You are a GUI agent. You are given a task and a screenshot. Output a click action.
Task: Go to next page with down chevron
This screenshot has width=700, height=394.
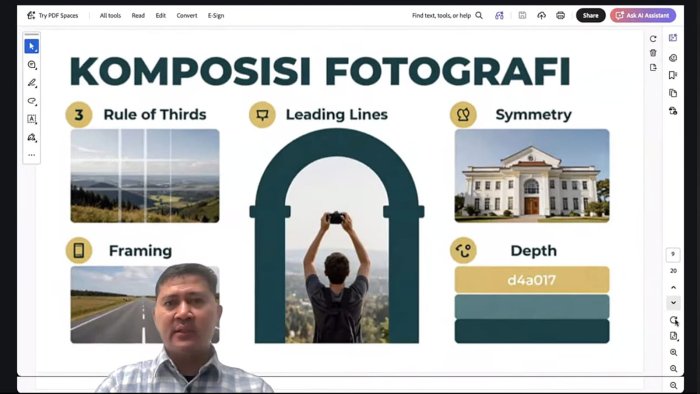tap(674, 303)
